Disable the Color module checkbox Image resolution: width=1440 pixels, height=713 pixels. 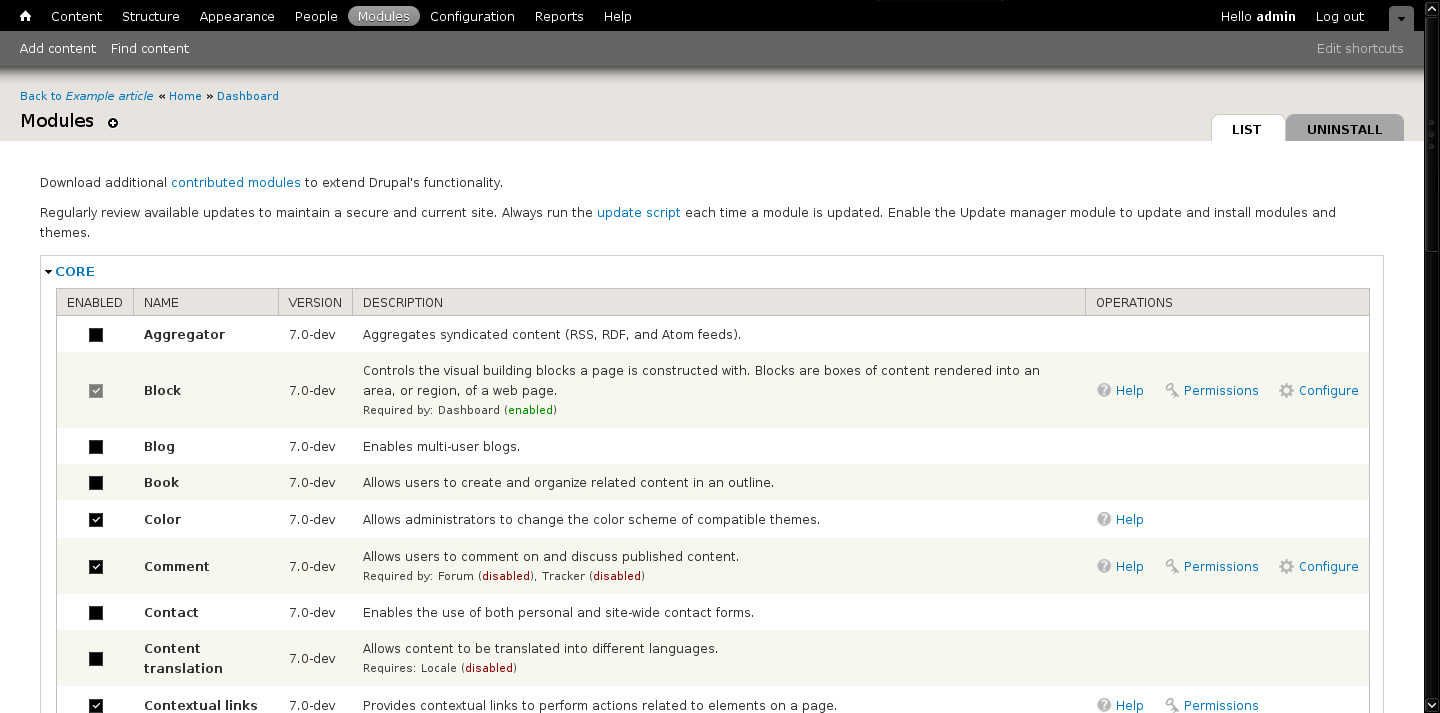click(96, 520)
